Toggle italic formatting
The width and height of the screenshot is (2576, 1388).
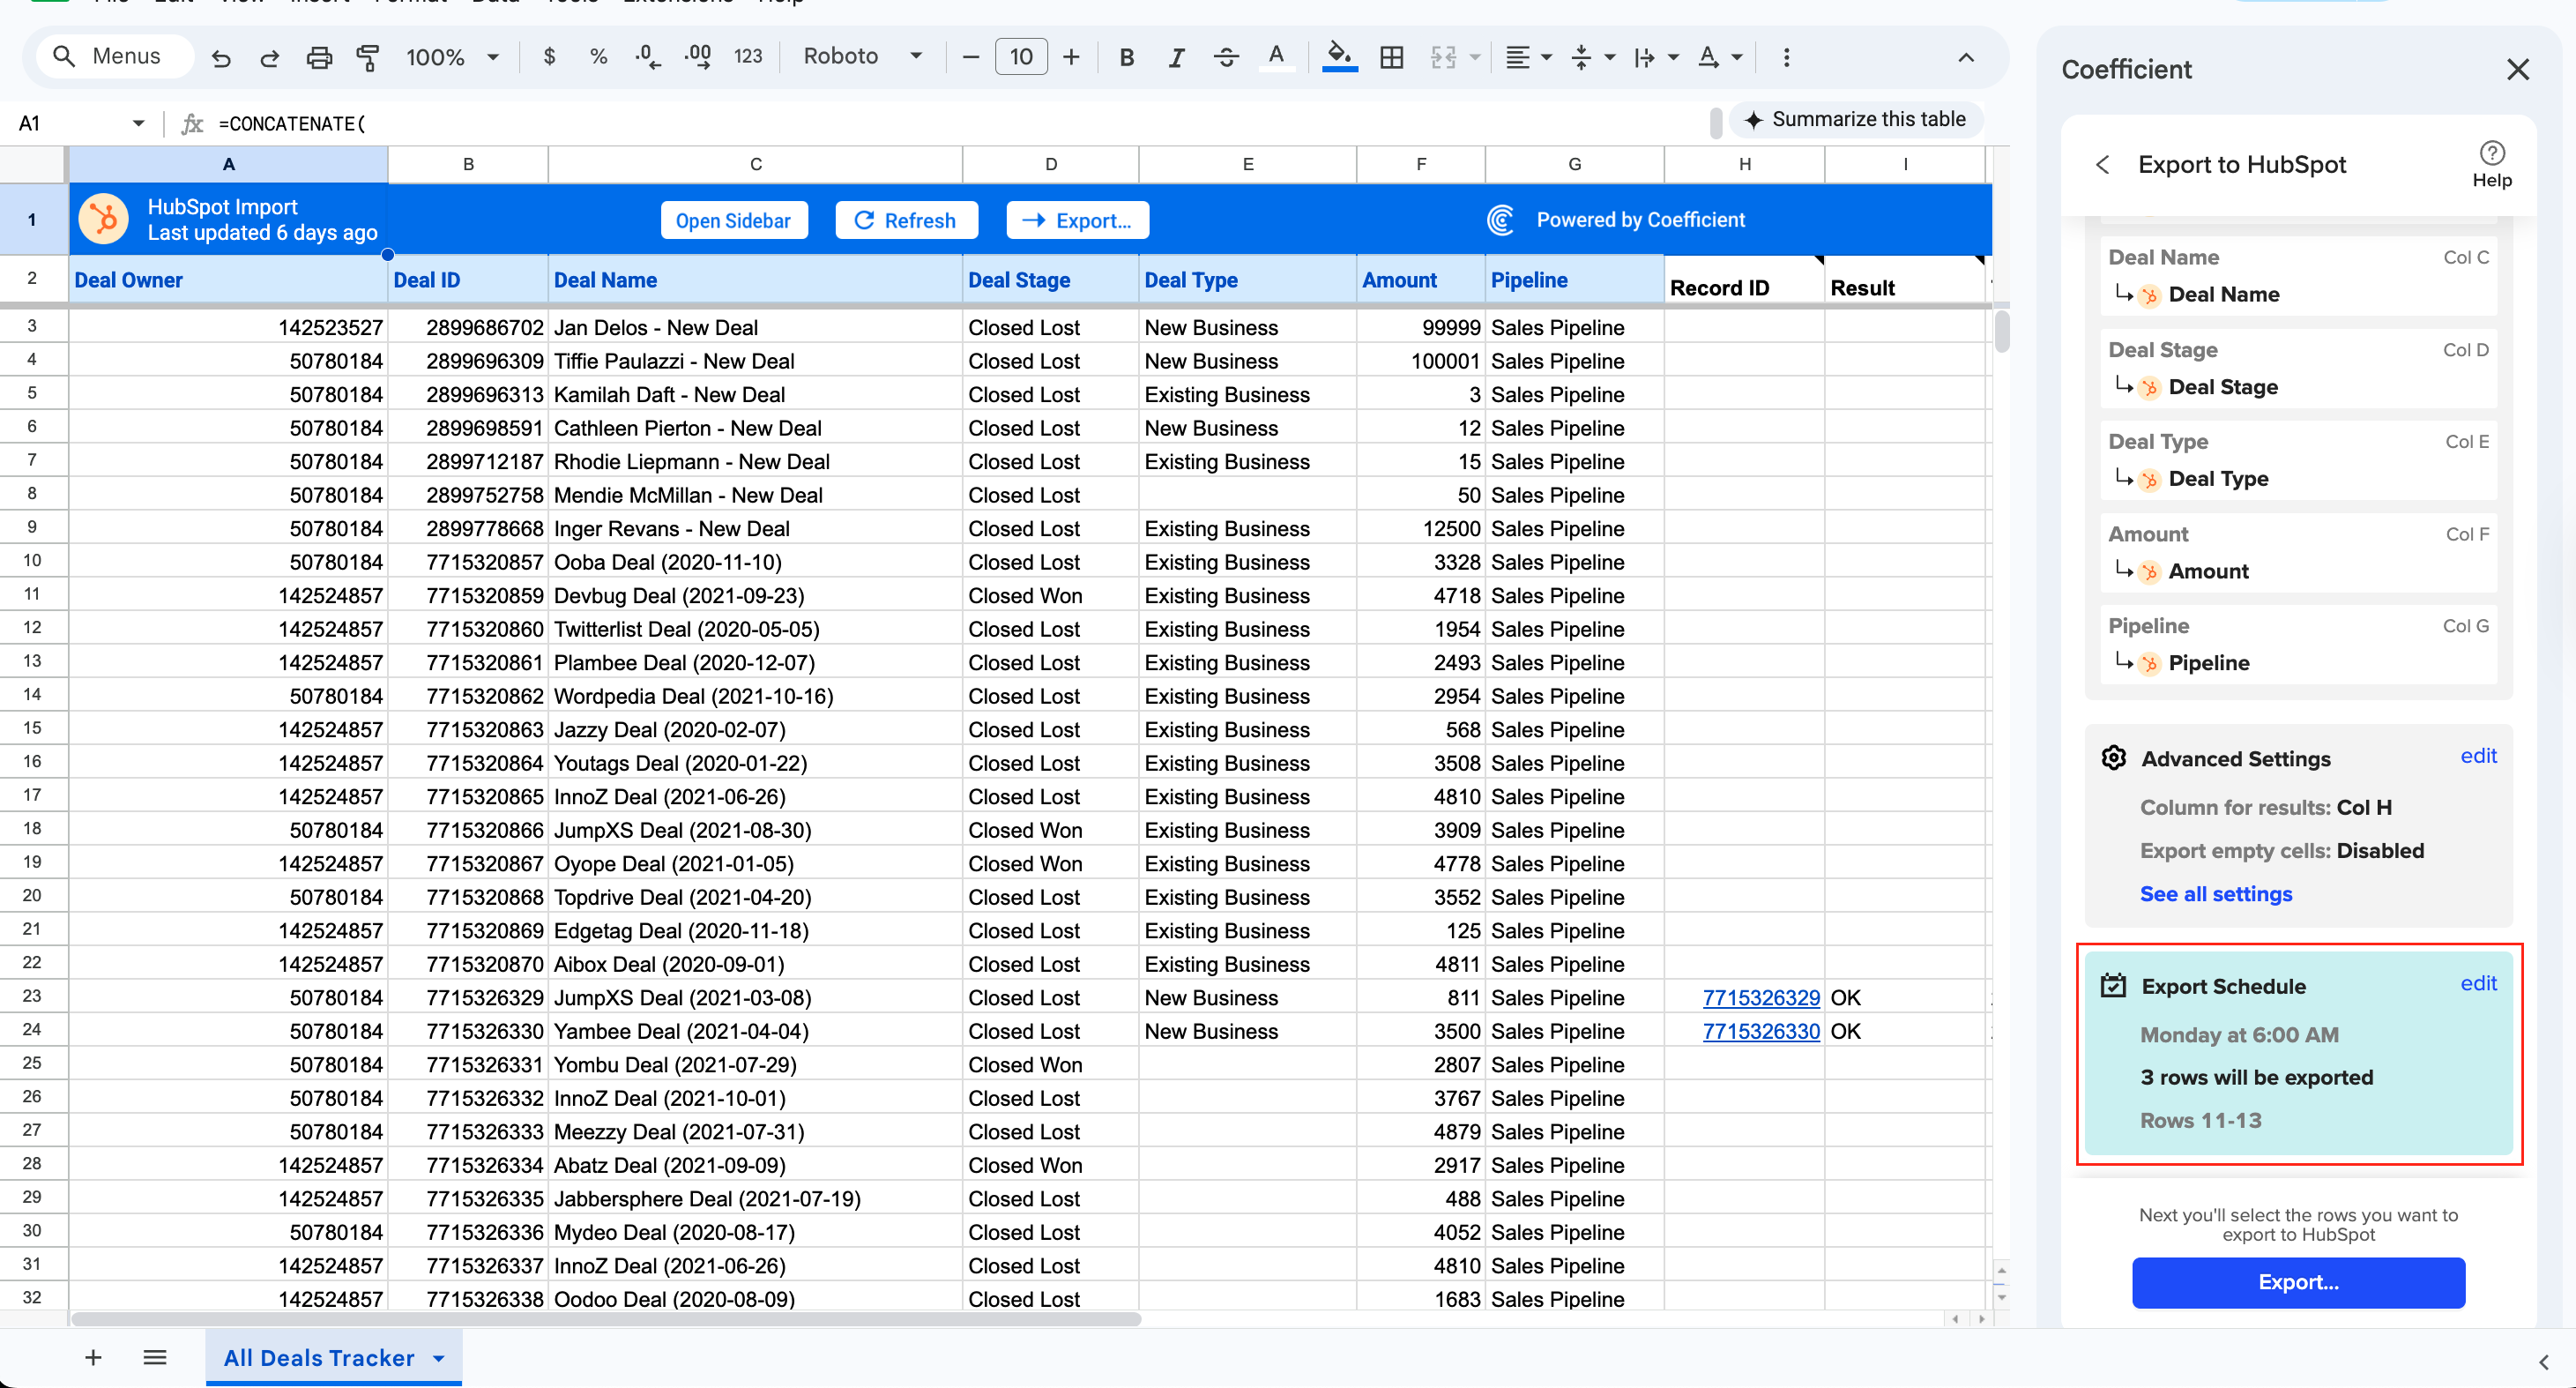1176,57
